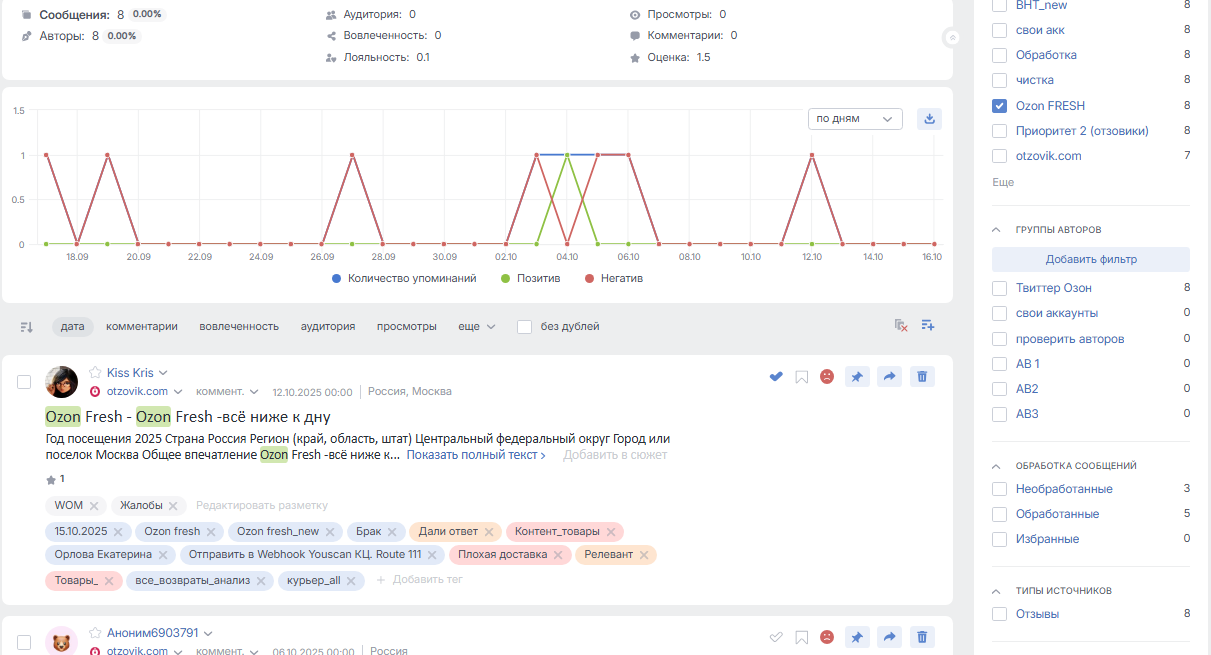Viewport: 1211px width, 655px height.
Task: Check the otzovik.com filter
Action: pyautogui.click(x=999, y=156)
